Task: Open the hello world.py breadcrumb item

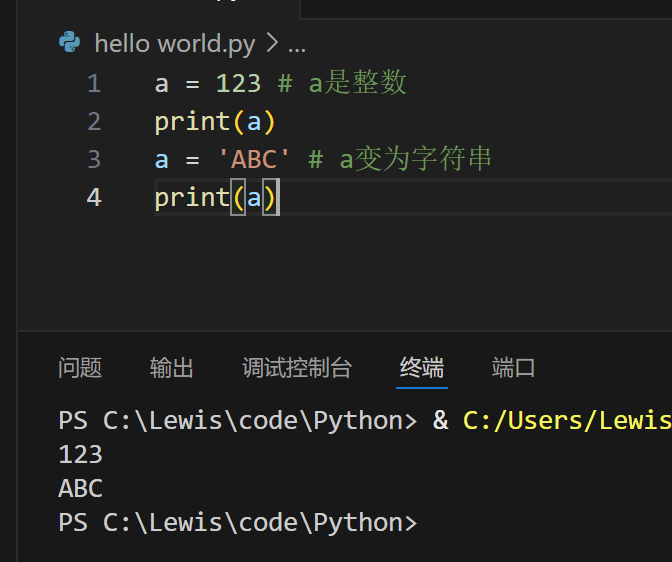Action: (174, 43)
